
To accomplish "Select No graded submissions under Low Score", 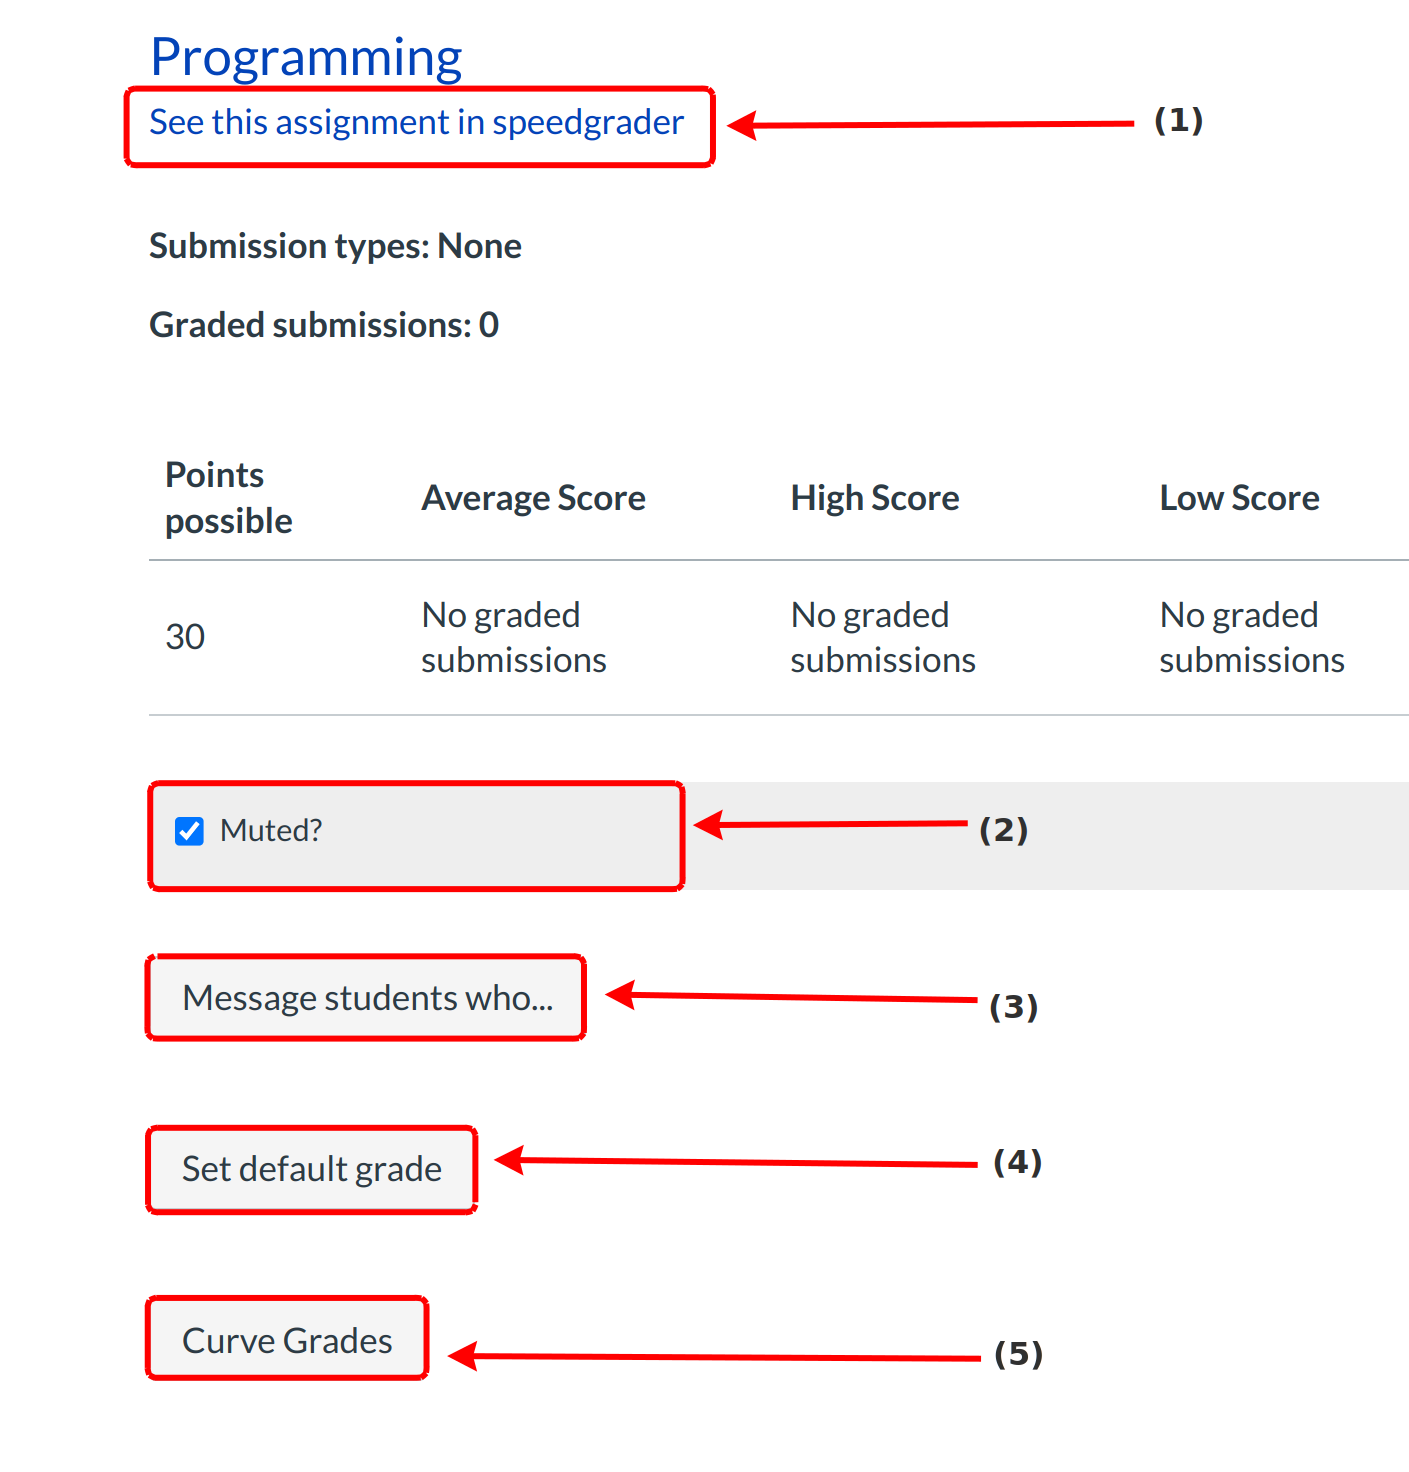I will (1251, 637).
